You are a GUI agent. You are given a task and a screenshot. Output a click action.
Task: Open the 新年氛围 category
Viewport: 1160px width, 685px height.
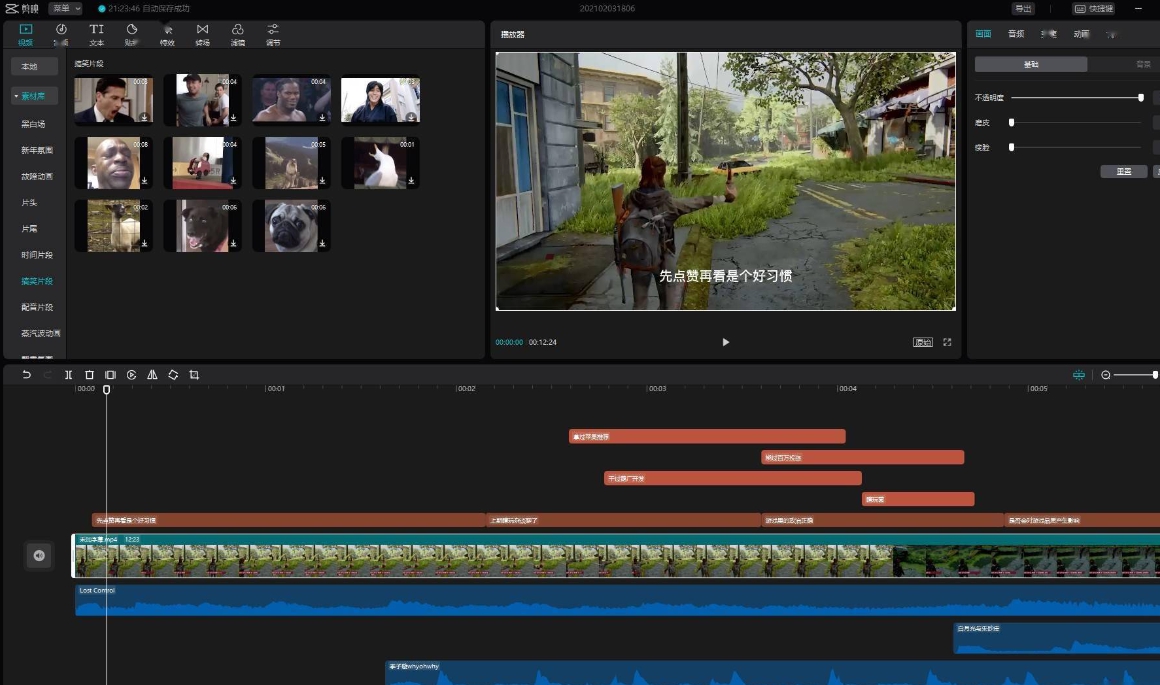pyautogui.click(x=36, y=150)
